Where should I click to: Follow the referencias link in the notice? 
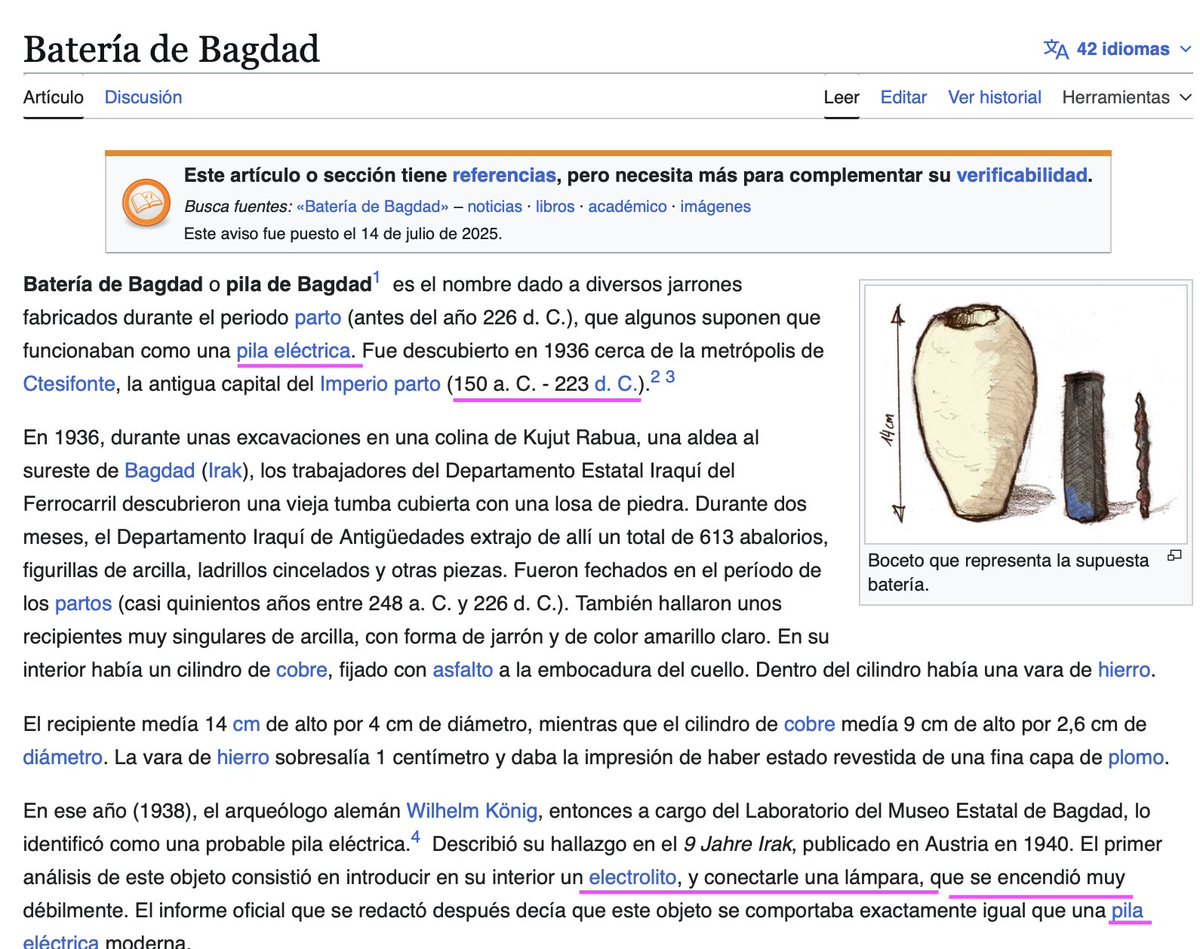503,175
